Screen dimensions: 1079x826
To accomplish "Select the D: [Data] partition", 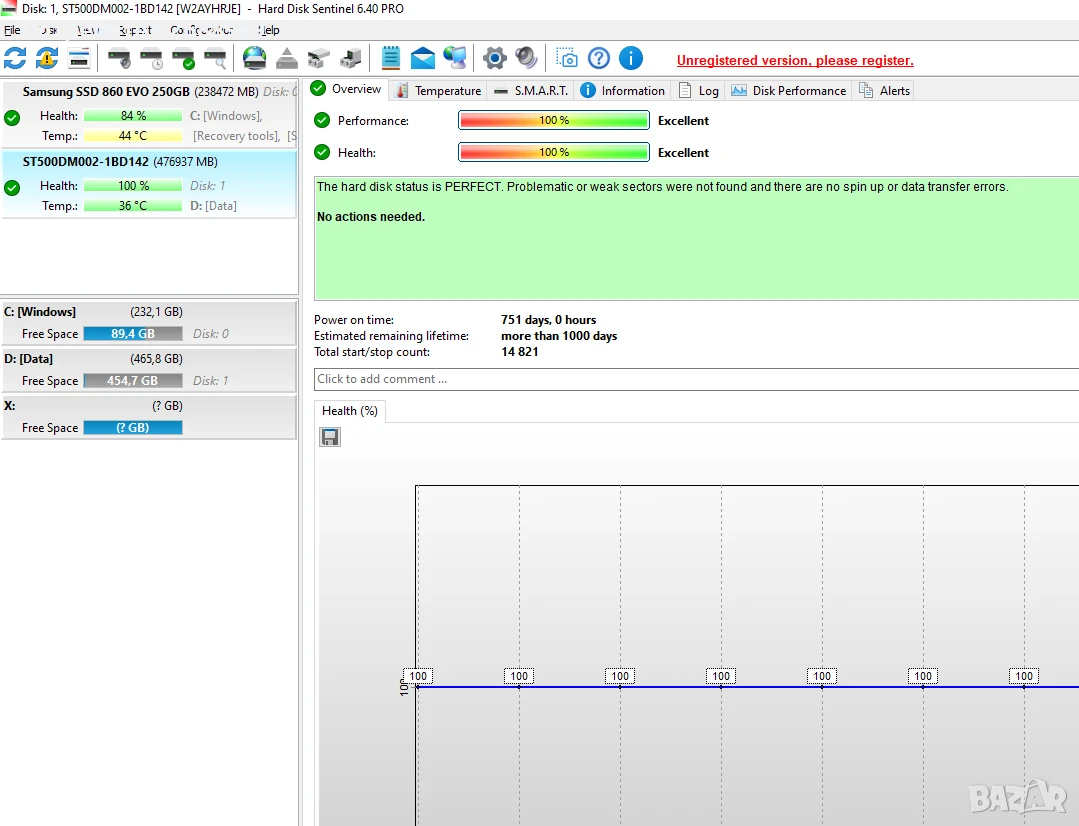I will pyautogui.click(x=149, y=370).
